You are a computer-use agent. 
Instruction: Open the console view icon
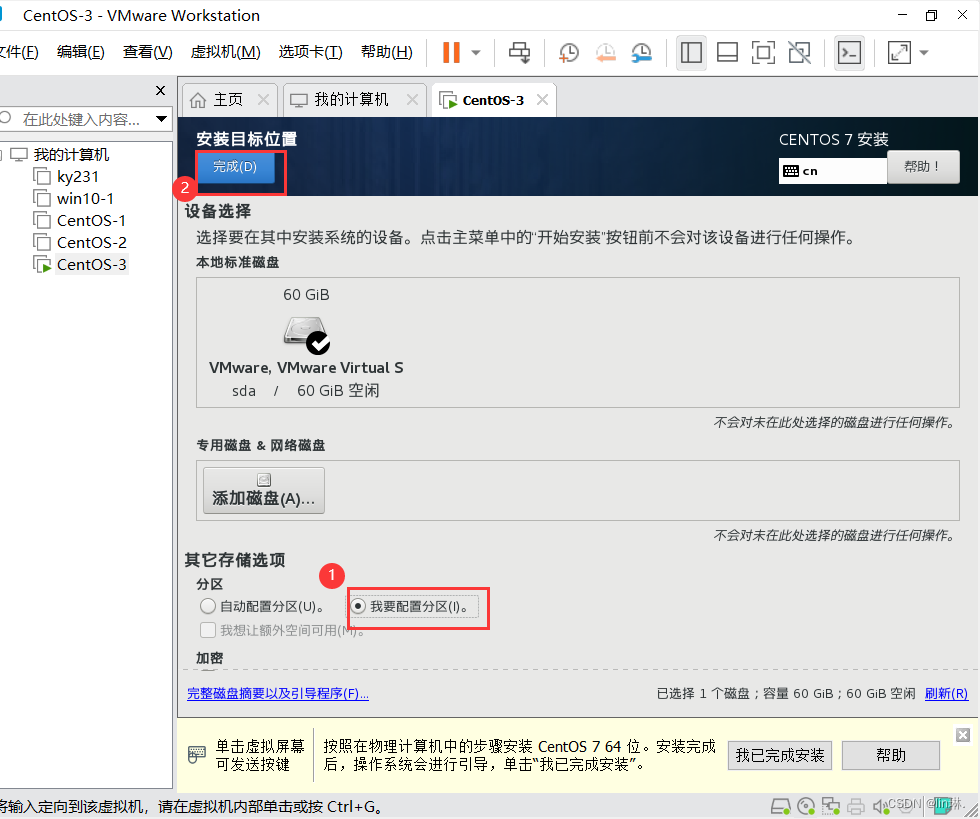click(849, 53)
